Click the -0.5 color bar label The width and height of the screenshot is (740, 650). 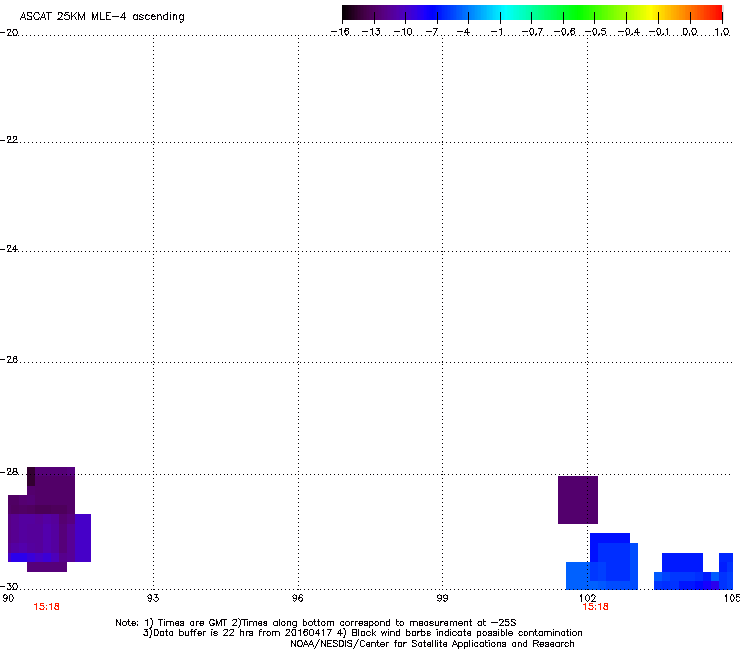(x=596, y=32)
